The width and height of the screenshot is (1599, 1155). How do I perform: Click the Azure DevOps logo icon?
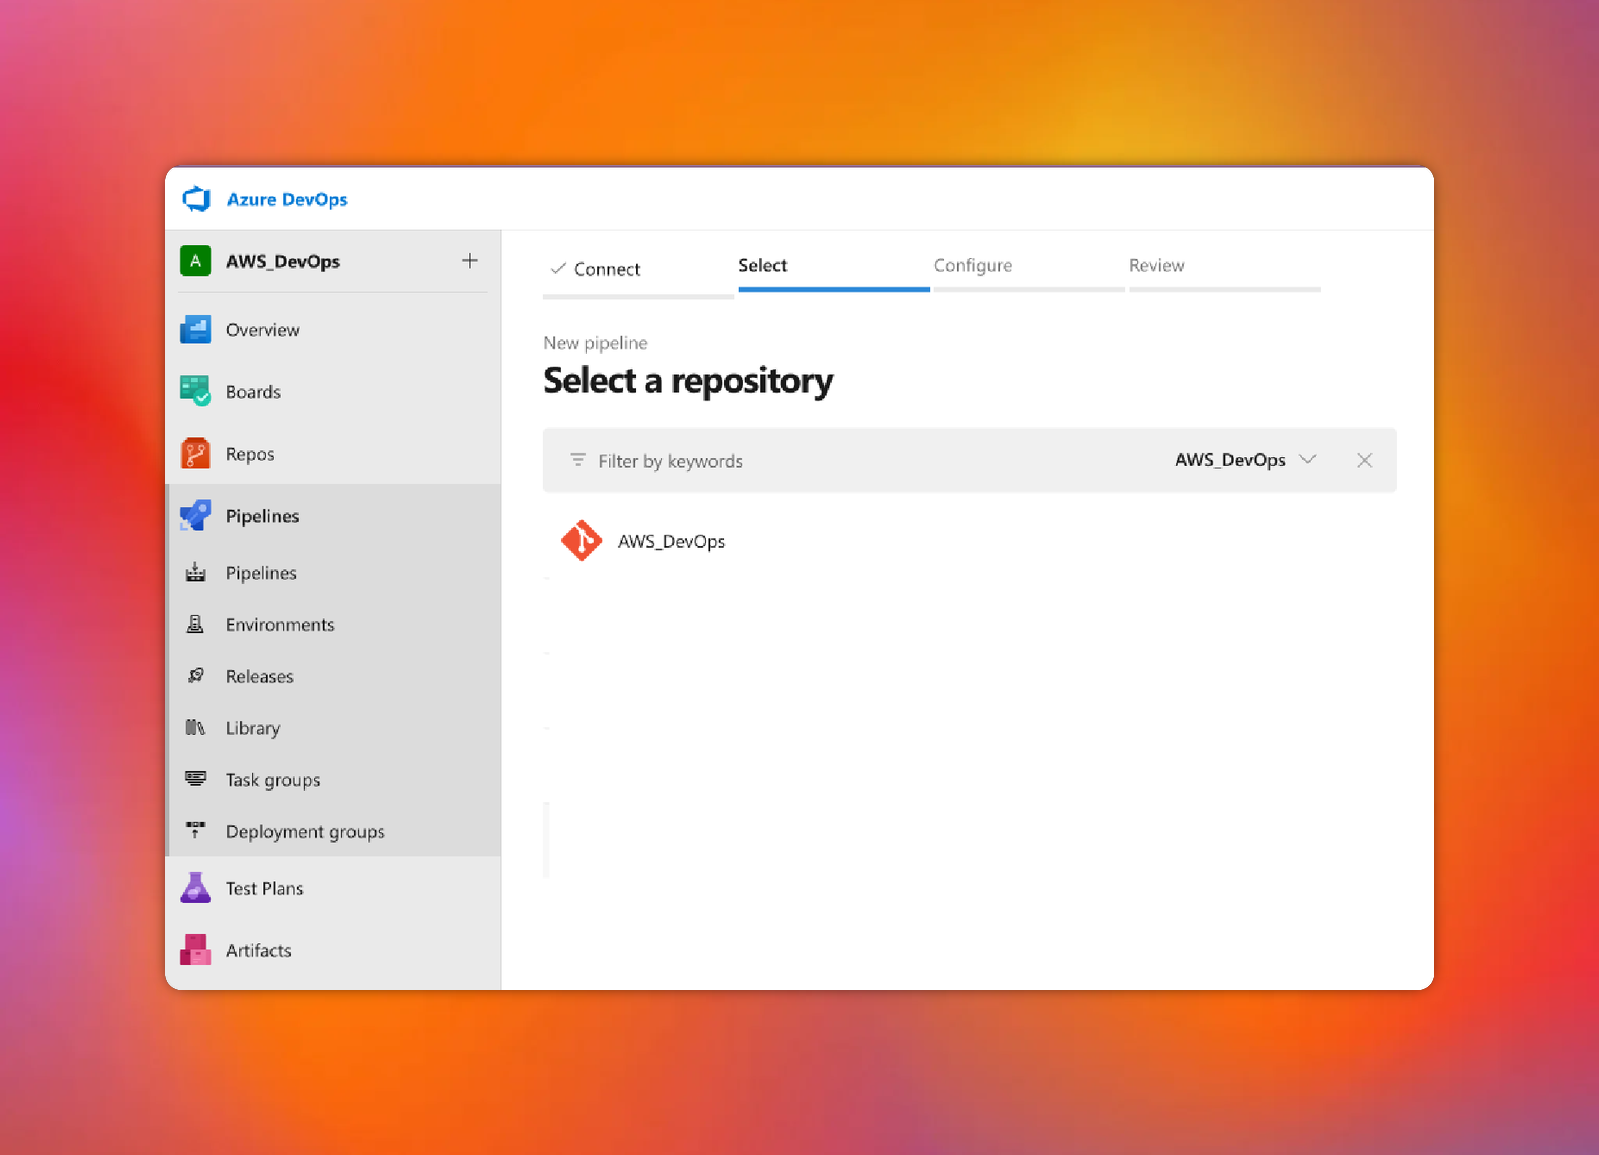coord(196,199)
